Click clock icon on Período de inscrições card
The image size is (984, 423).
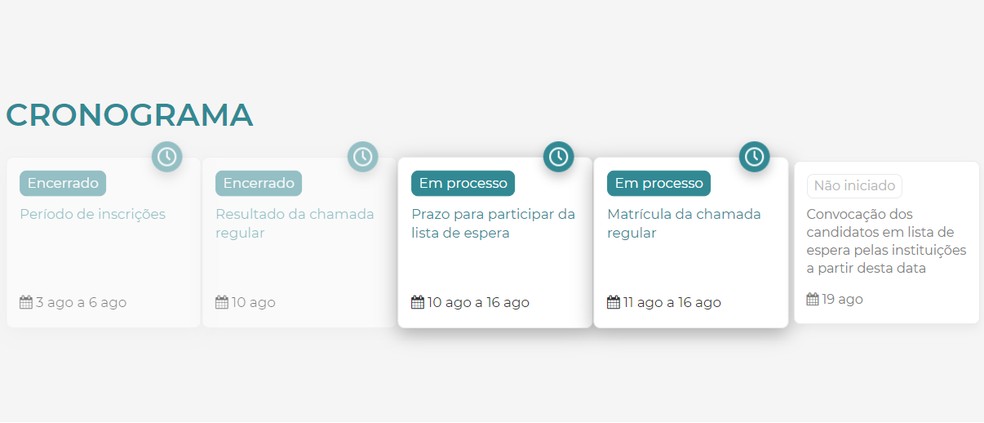tap(167, 157)
